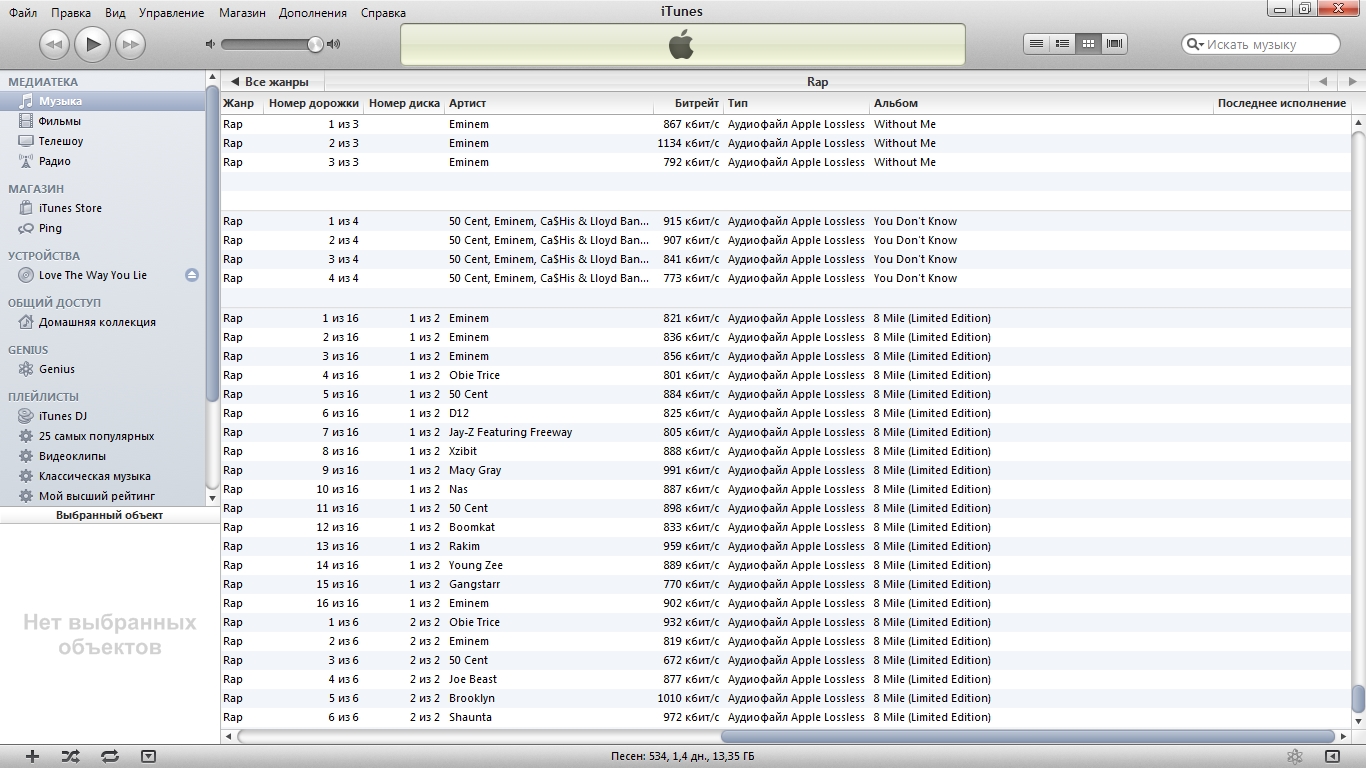Open the Дополнения menu
Viewport: 1366px width, 768px height.
[313, 13]
